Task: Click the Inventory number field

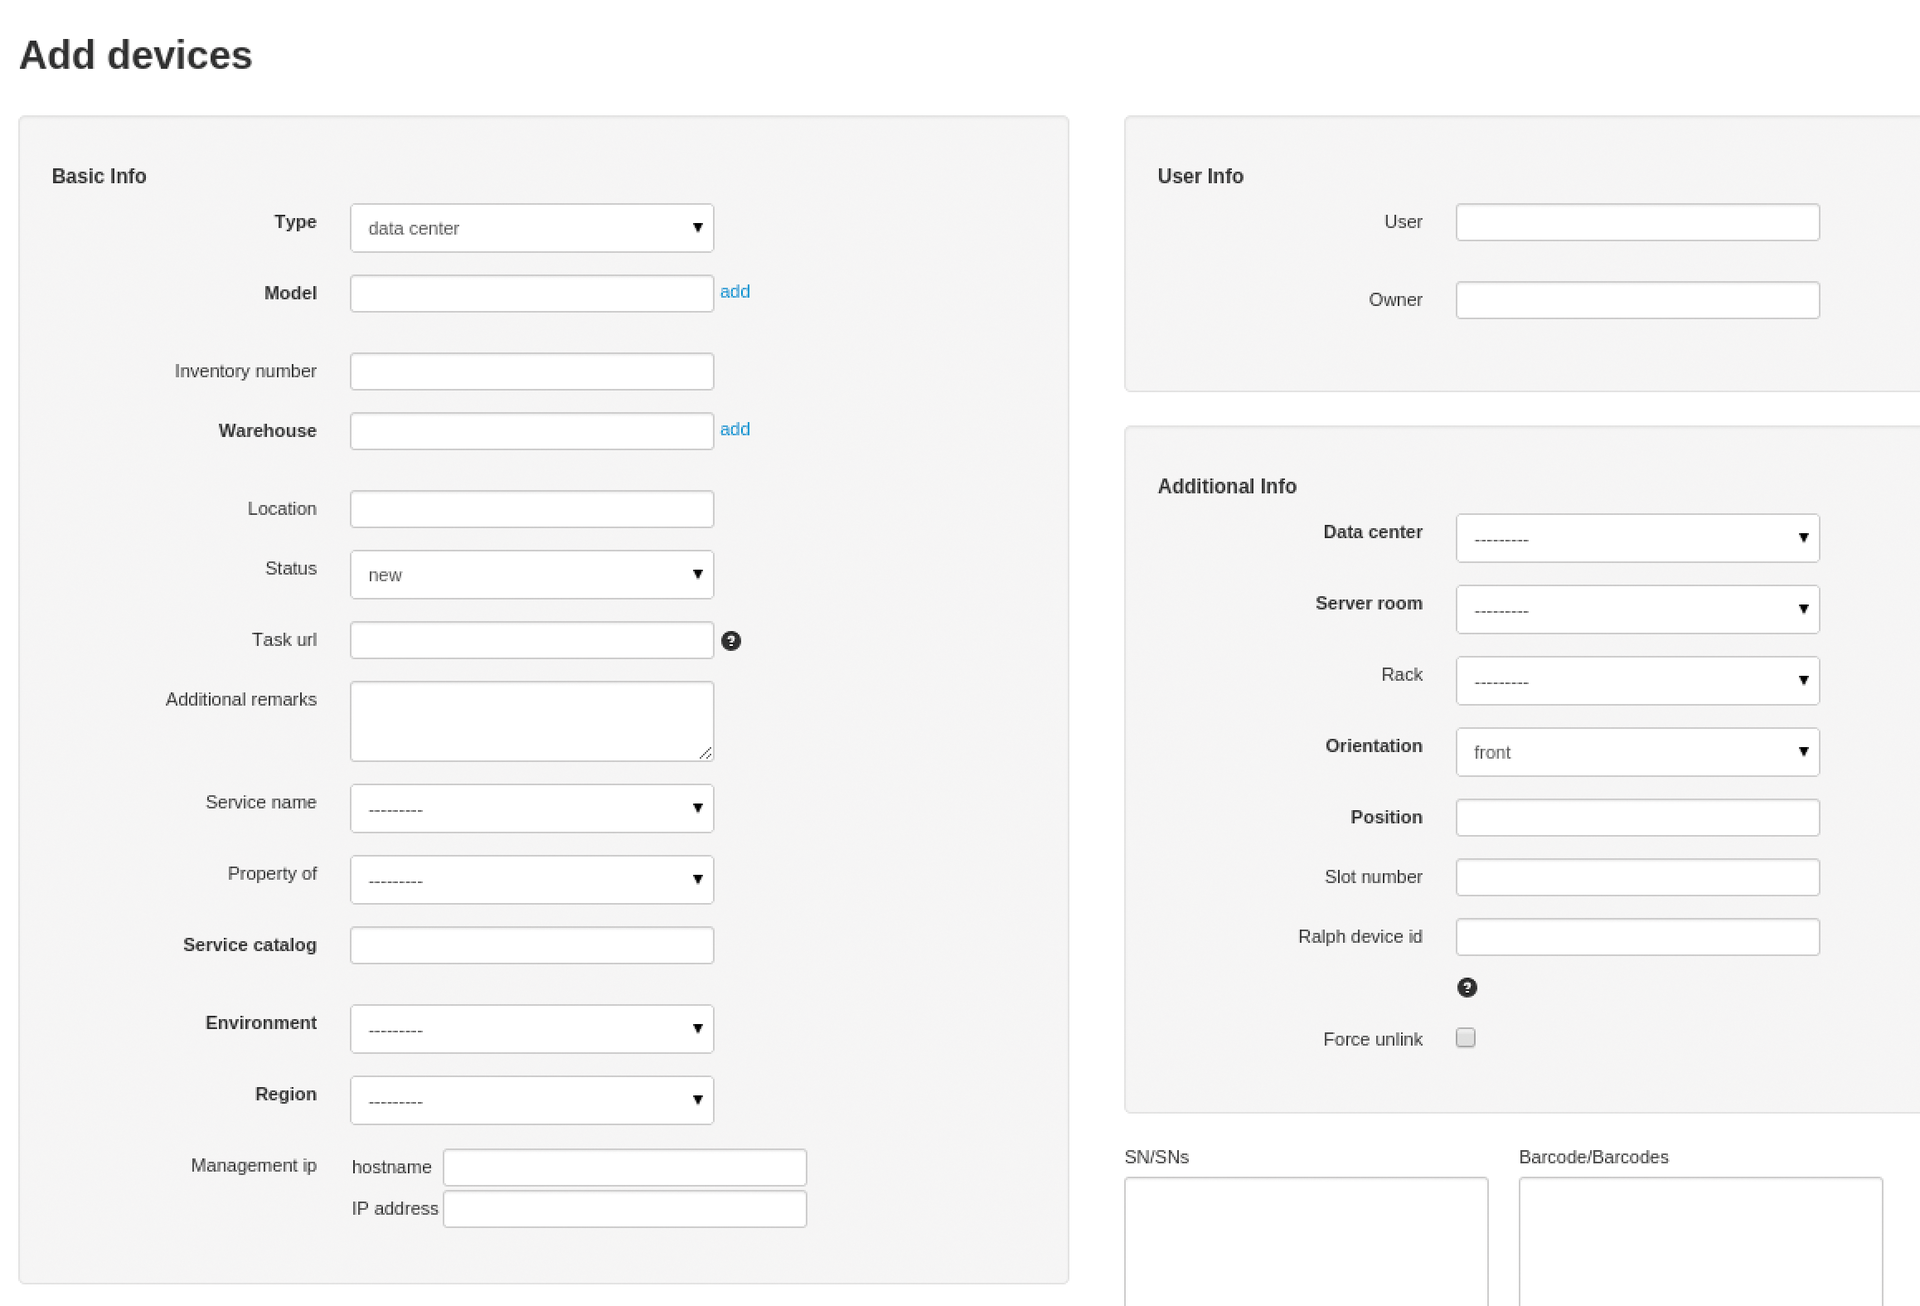Action: 531,370
